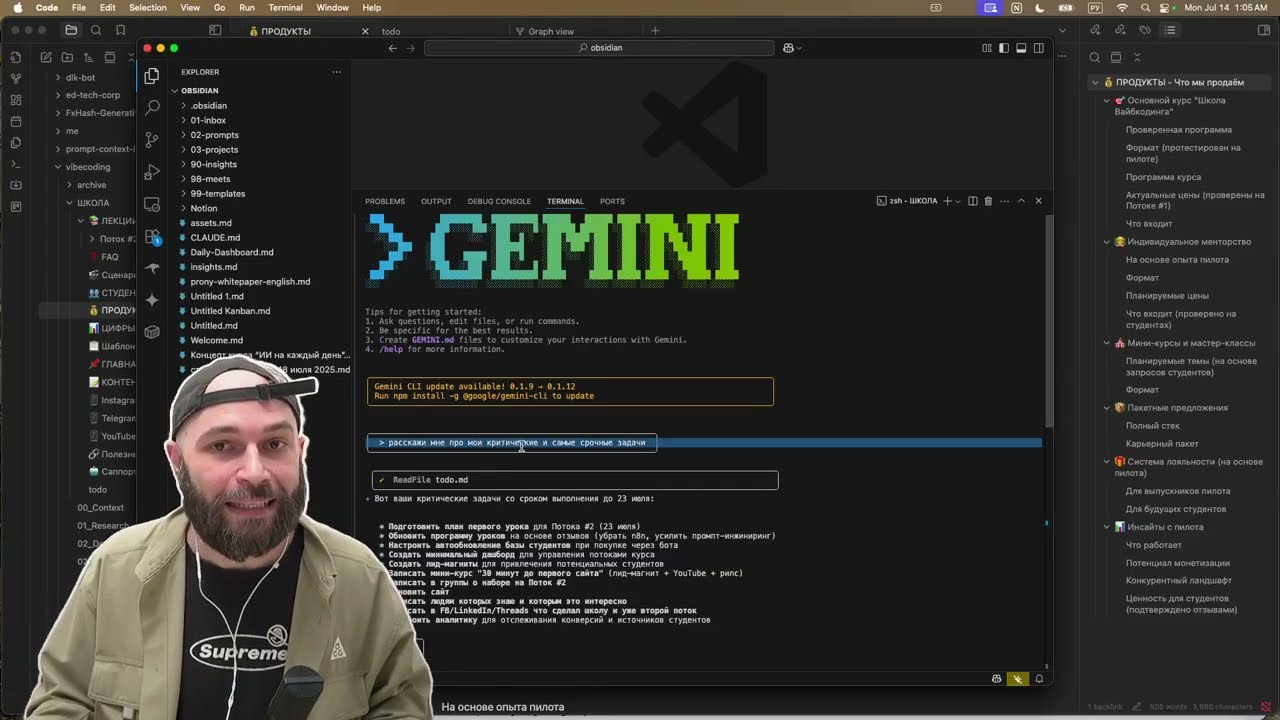The height and width of the screenshot is (720, 1280).
Task: Toggle VS Code bottom panel visibility
Action: tap(1021, 48)
